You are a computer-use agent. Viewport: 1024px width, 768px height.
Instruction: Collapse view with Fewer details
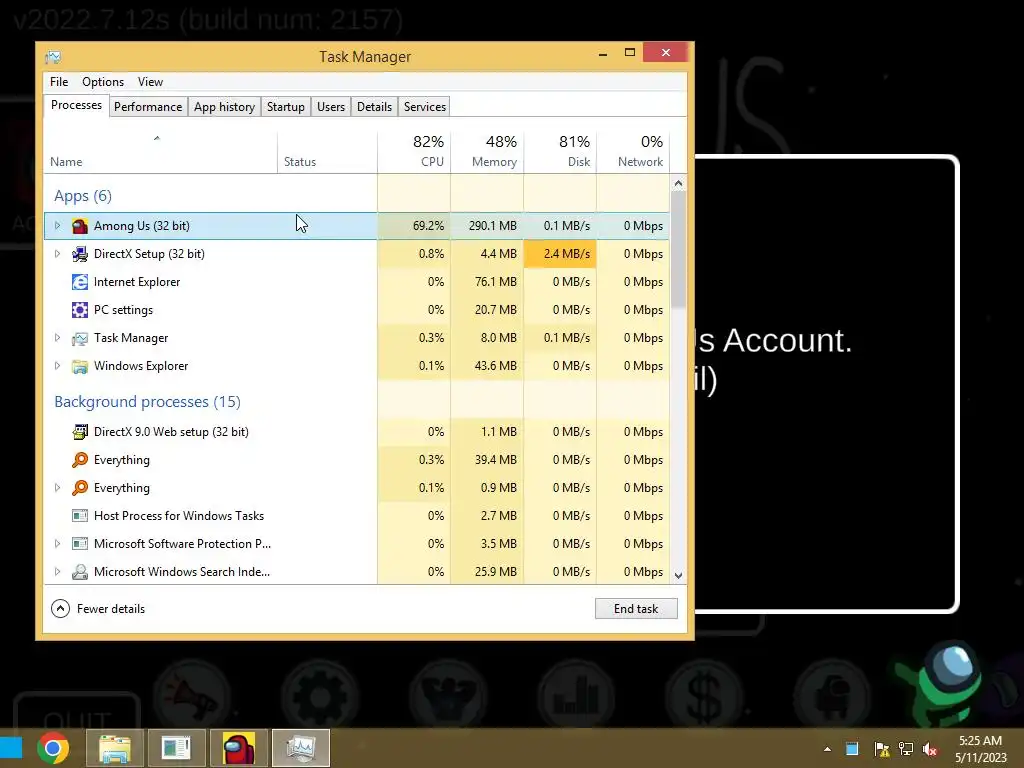click(98, 609)
